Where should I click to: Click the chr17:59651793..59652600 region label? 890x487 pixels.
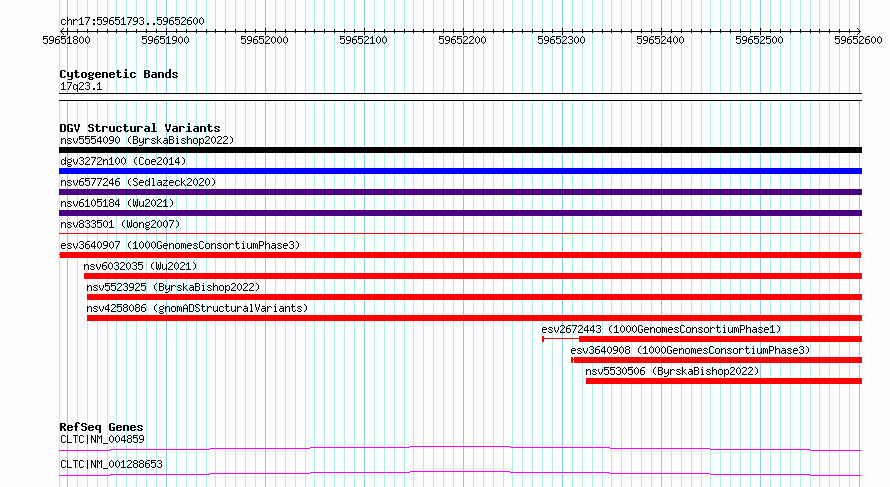click(x=132, y=21)
